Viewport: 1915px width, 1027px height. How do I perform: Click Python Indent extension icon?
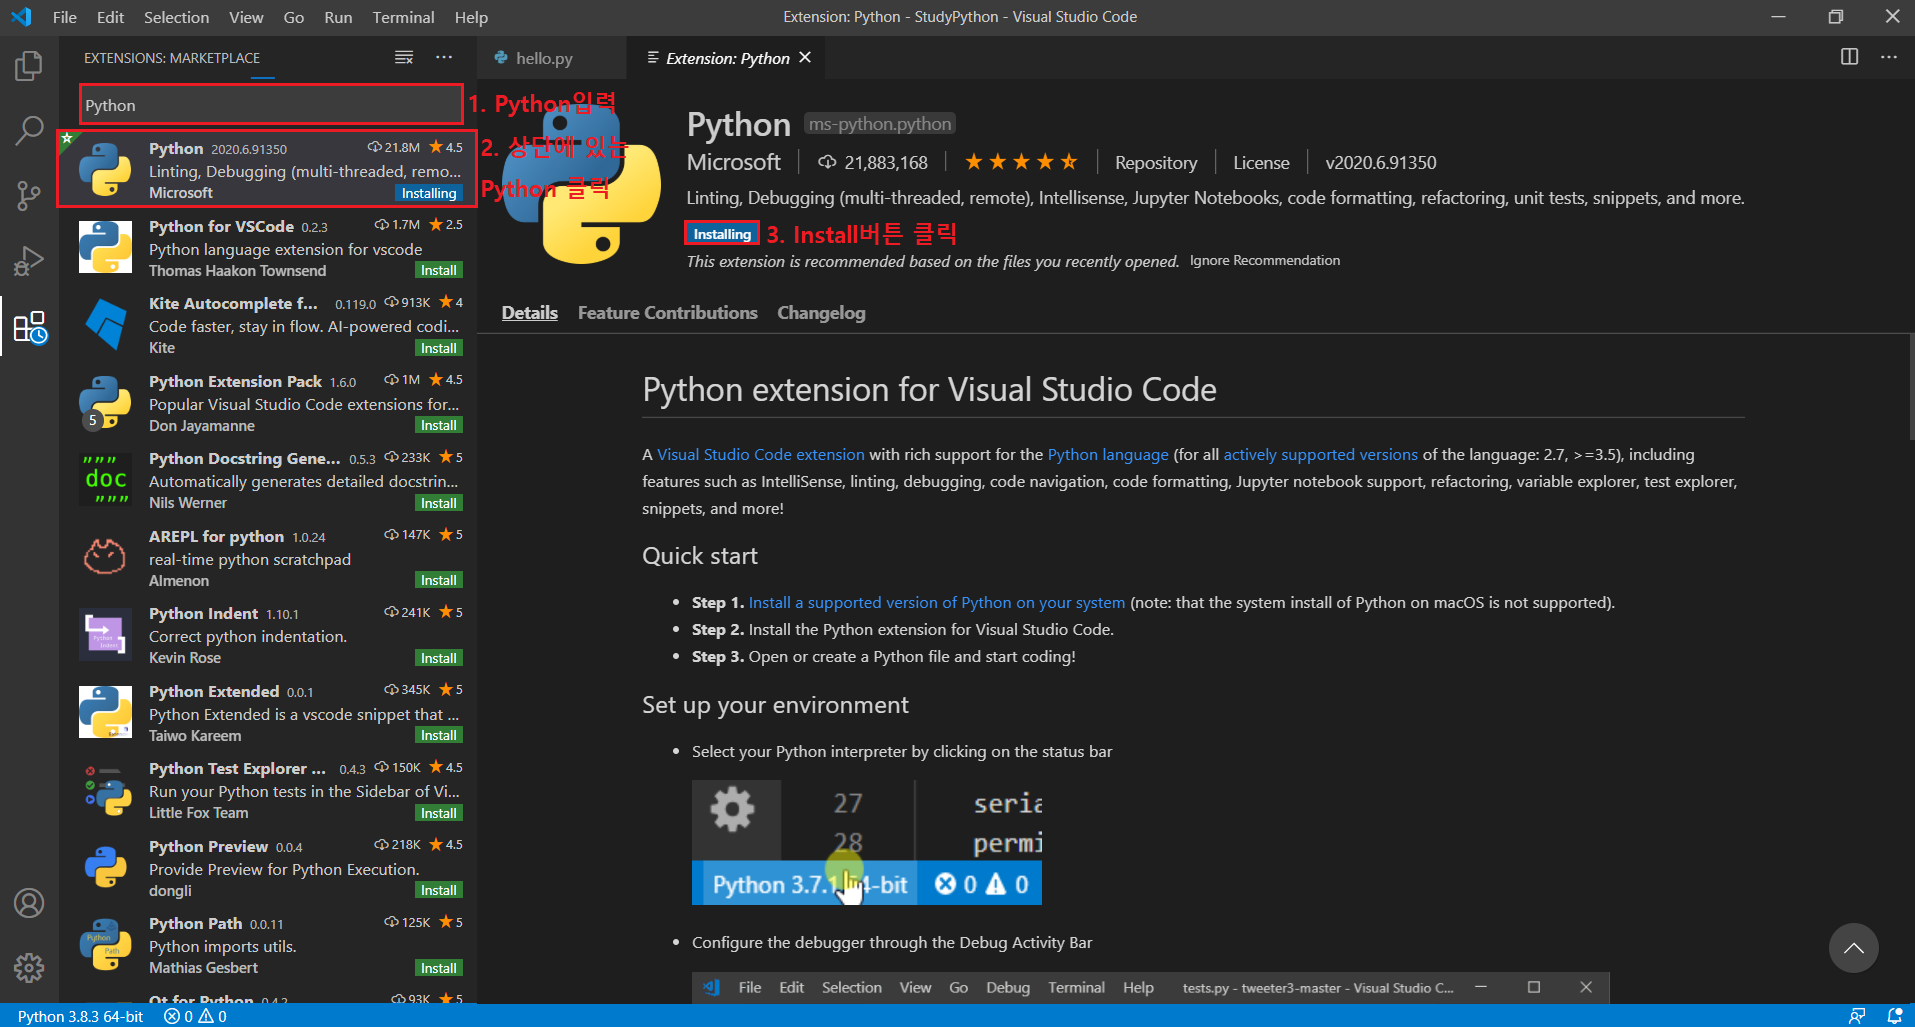pos(105,634)
